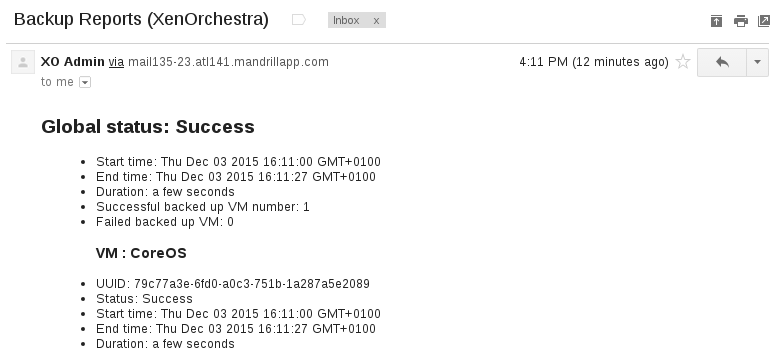Open more options arrow beside Reply

tap(757, 62)
